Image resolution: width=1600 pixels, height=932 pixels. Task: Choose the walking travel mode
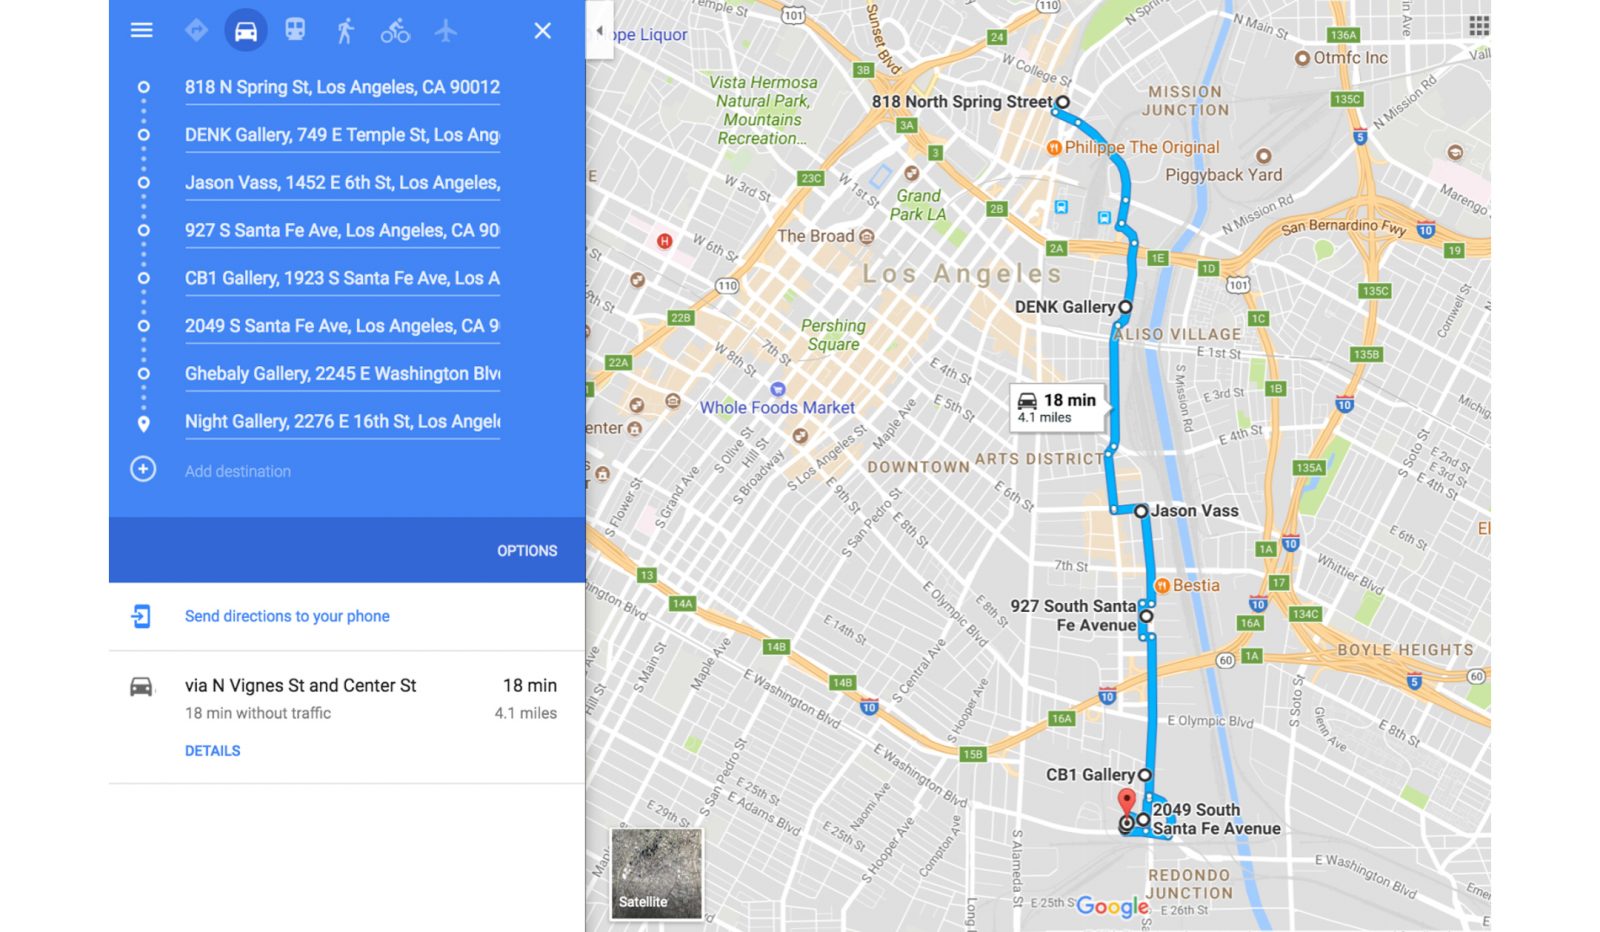click(x=345, y=30)
